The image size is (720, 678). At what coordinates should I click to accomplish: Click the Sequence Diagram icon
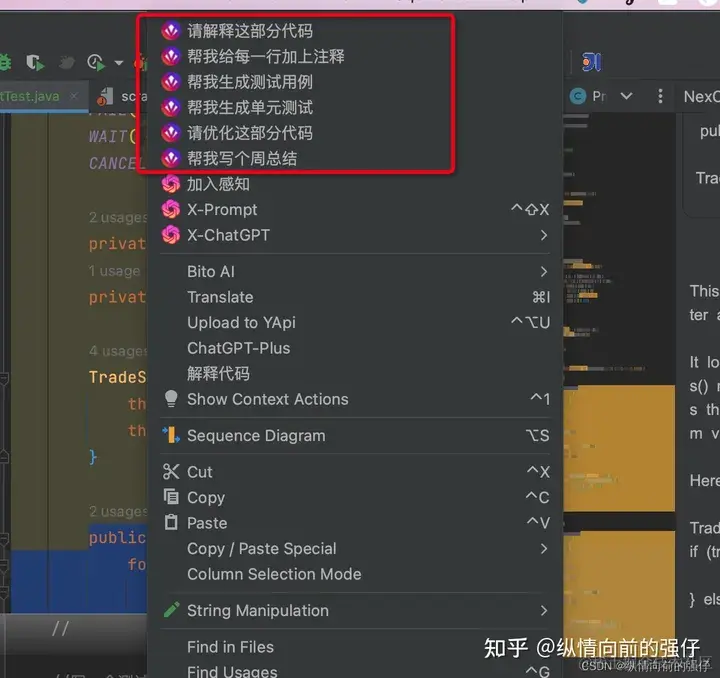coord(171,435)
